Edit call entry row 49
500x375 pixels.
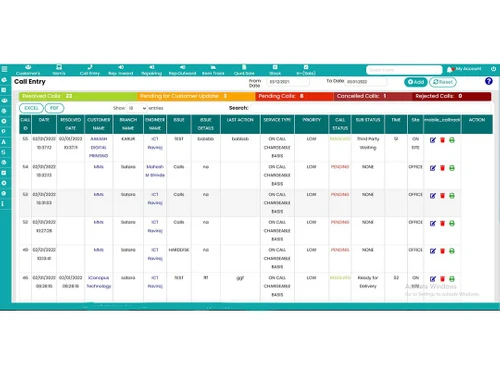pos(433,251)
